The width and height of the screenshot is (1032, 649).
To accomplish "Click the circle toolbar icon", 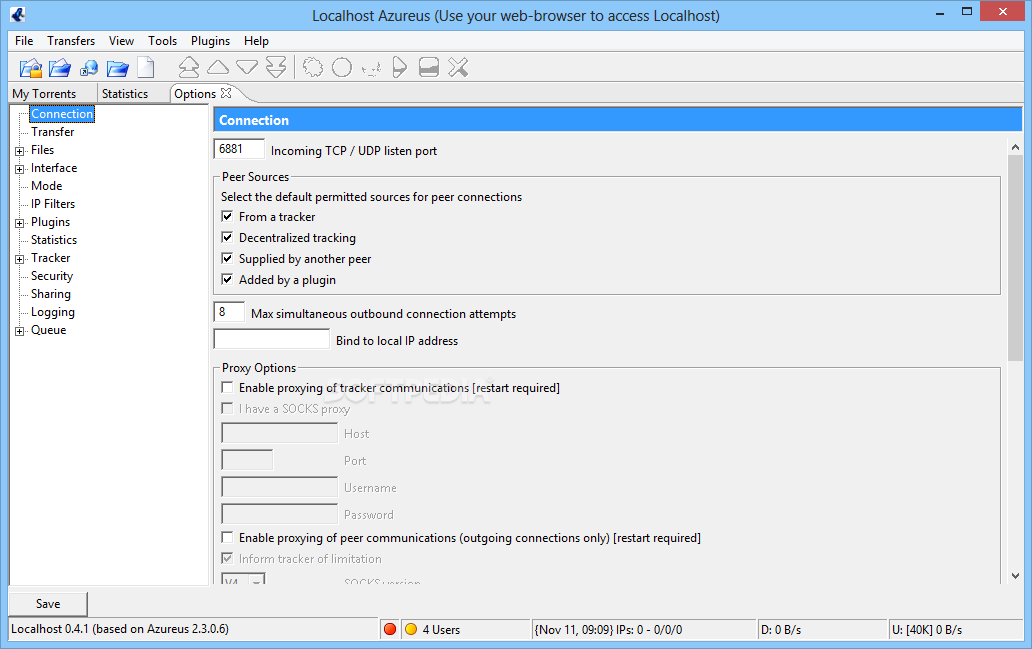I will (x=342, y=67).
